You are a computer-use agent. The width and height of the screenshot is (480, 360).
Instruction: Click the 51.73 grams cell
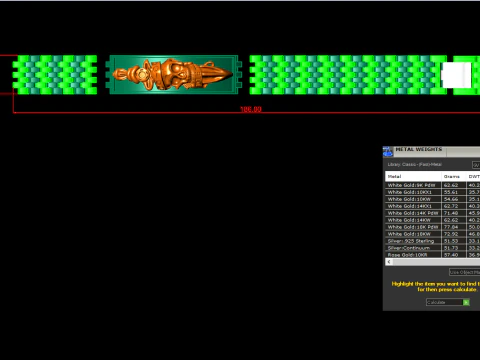(x=454, y=248)
